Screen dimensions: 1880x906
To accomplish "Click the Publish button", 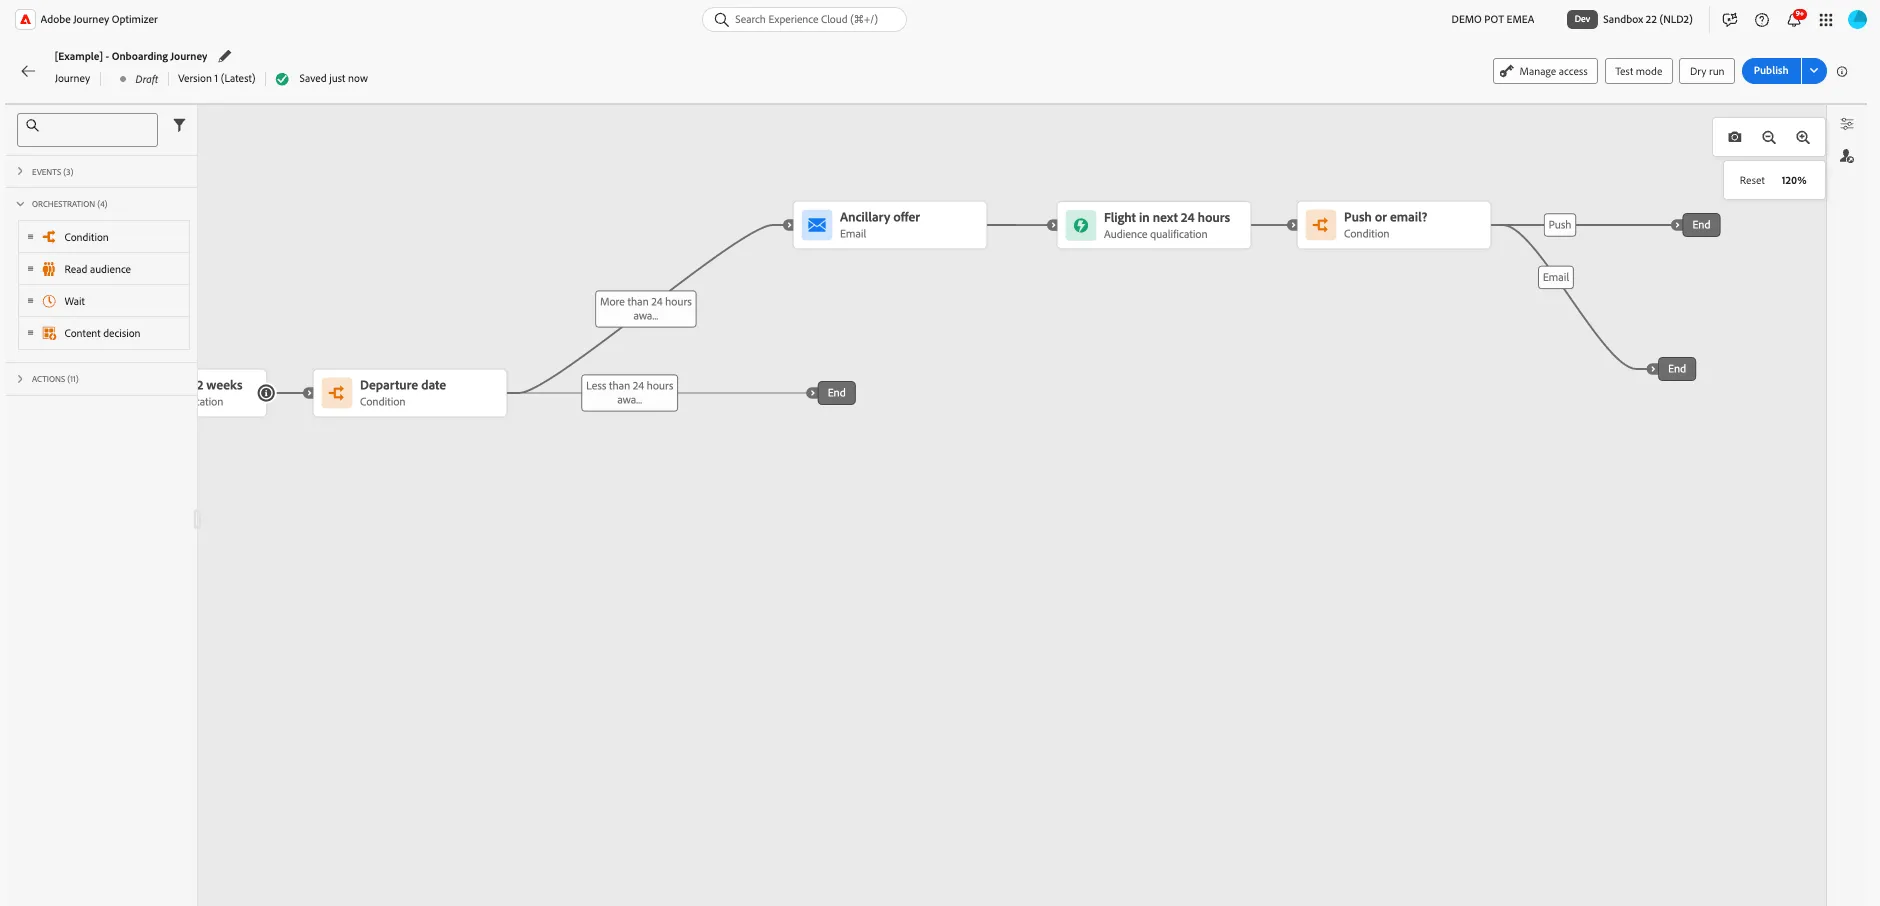I will (x=1771, y=71).
